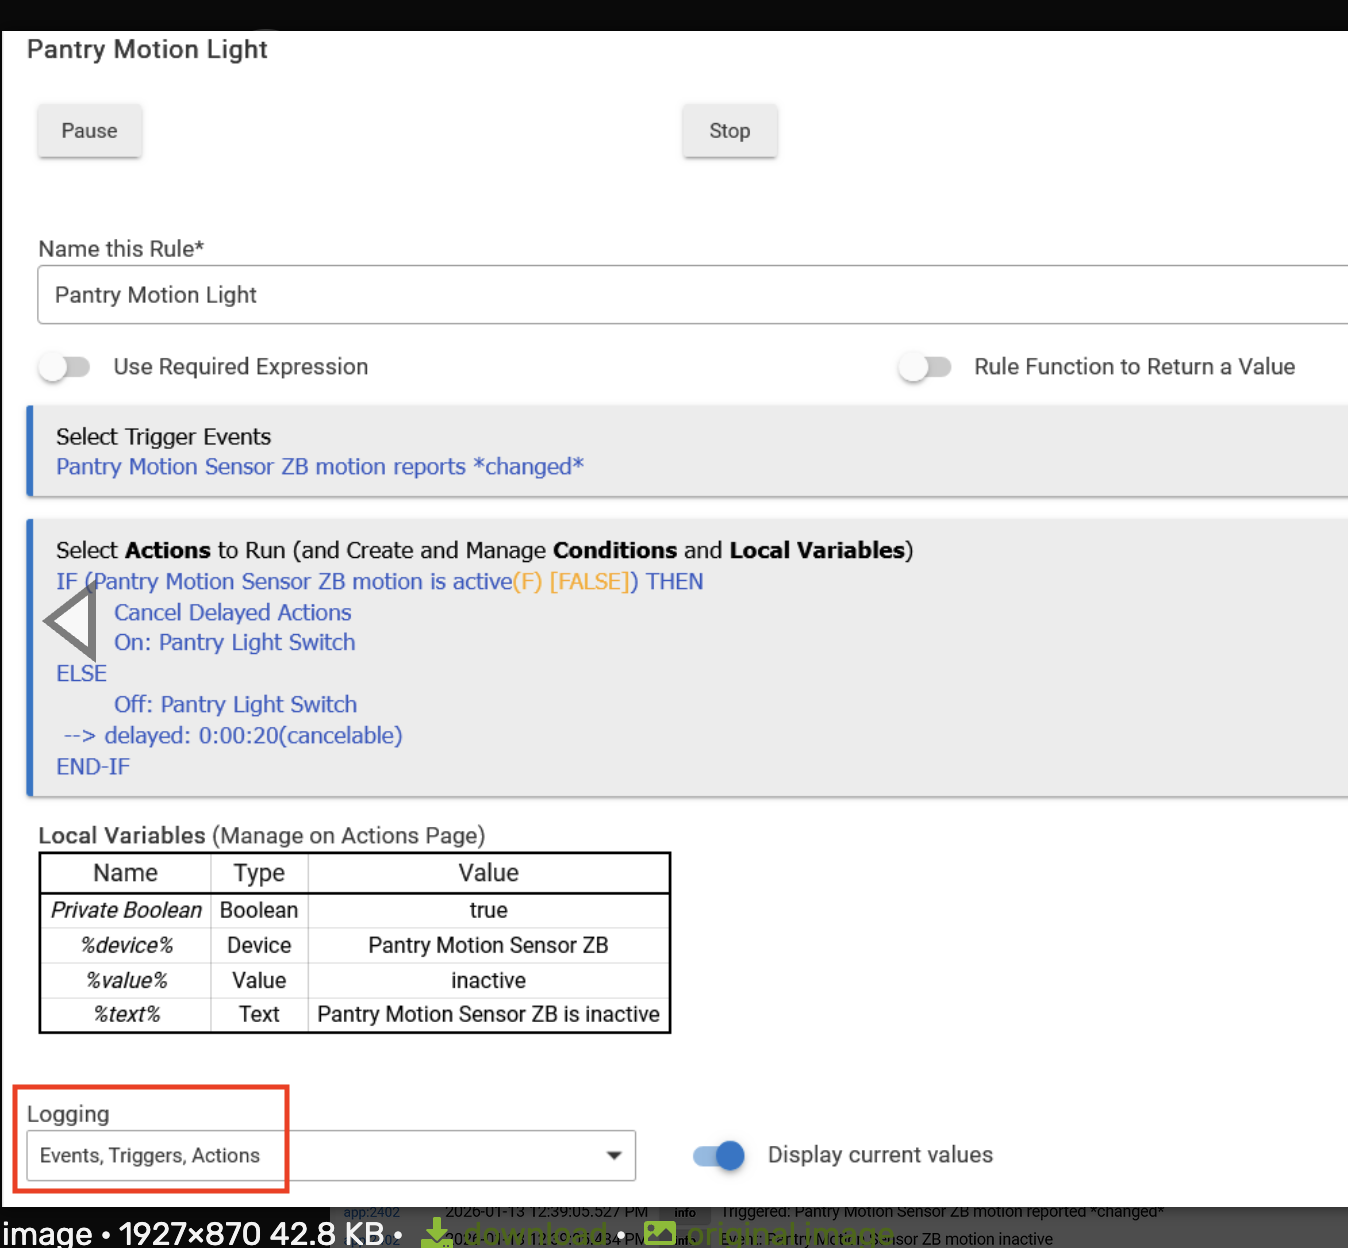This screenshot has height=1248, width=1348.
Task: Pause the Pantry Motion Light rule
Action: pyautogui.click(x=90, y=131)
